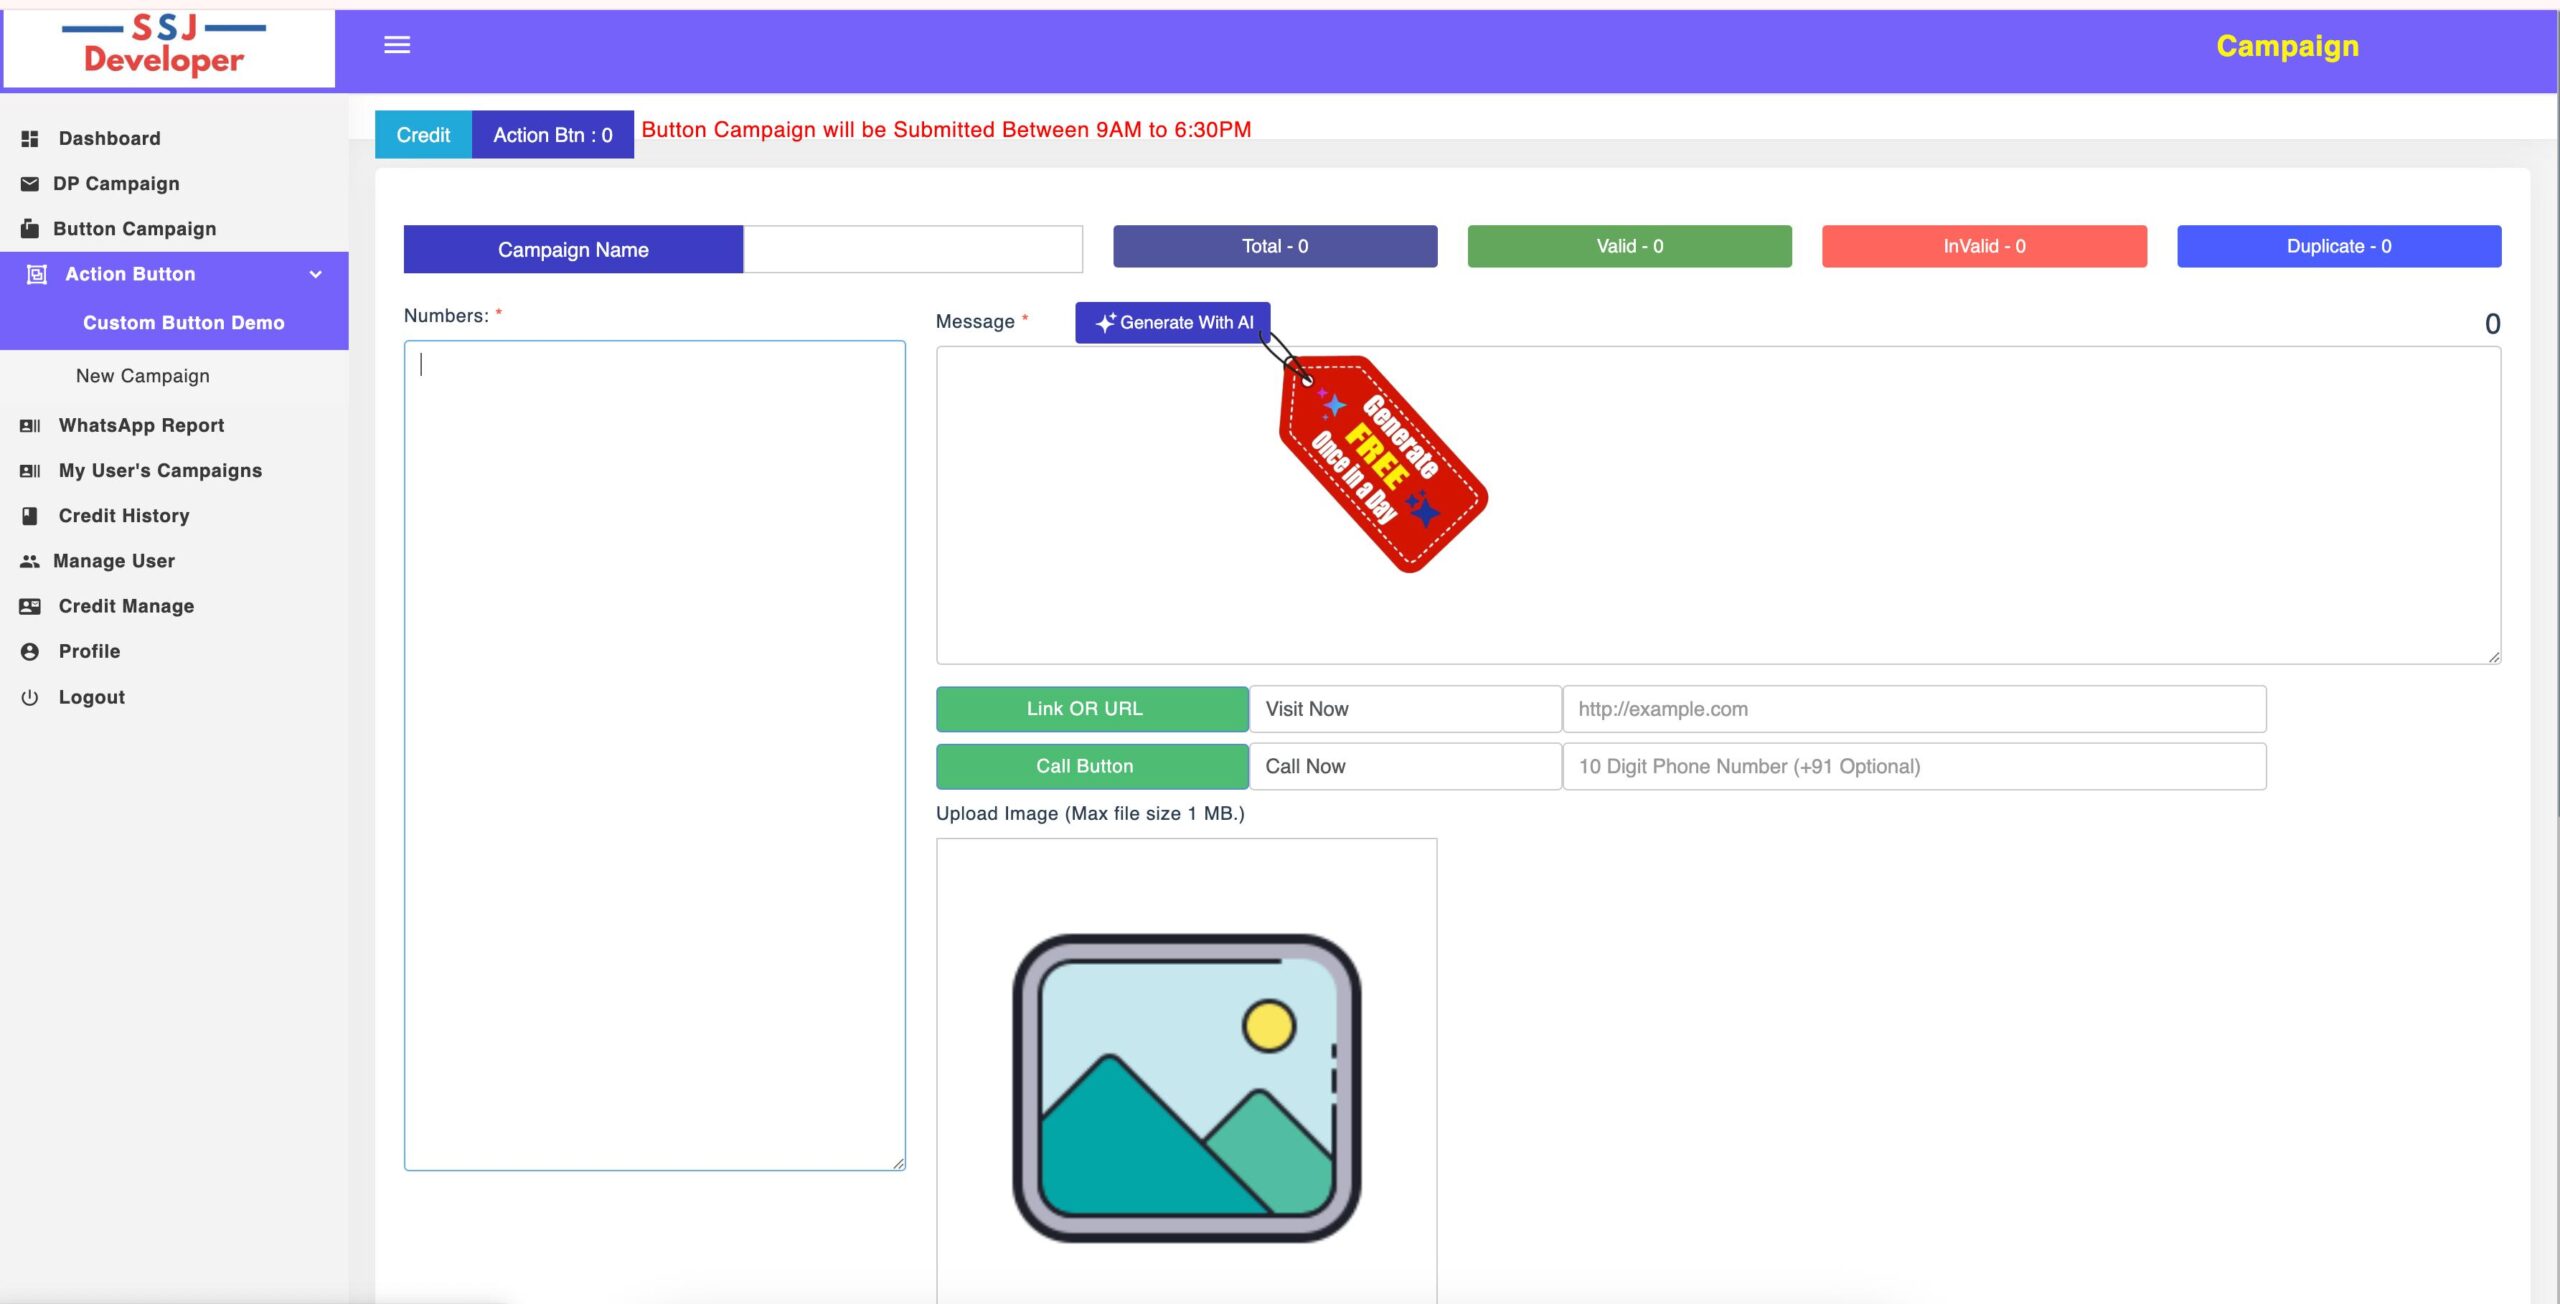
Task: Click the Credit Manage card icon
Action: 30,607
